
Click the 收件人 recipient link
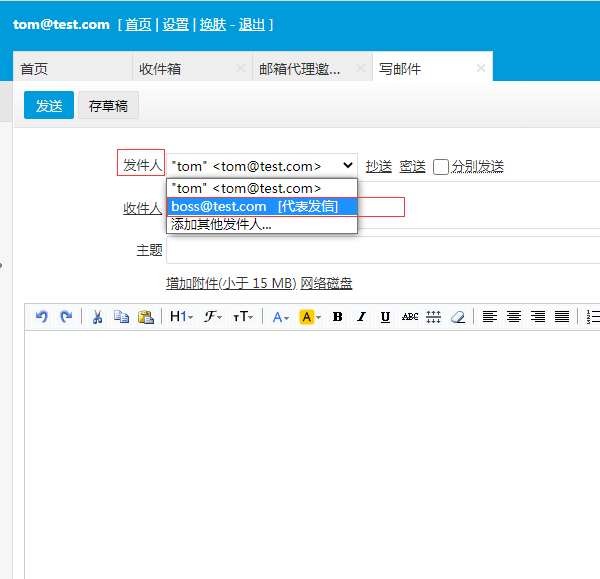(142, 209)
